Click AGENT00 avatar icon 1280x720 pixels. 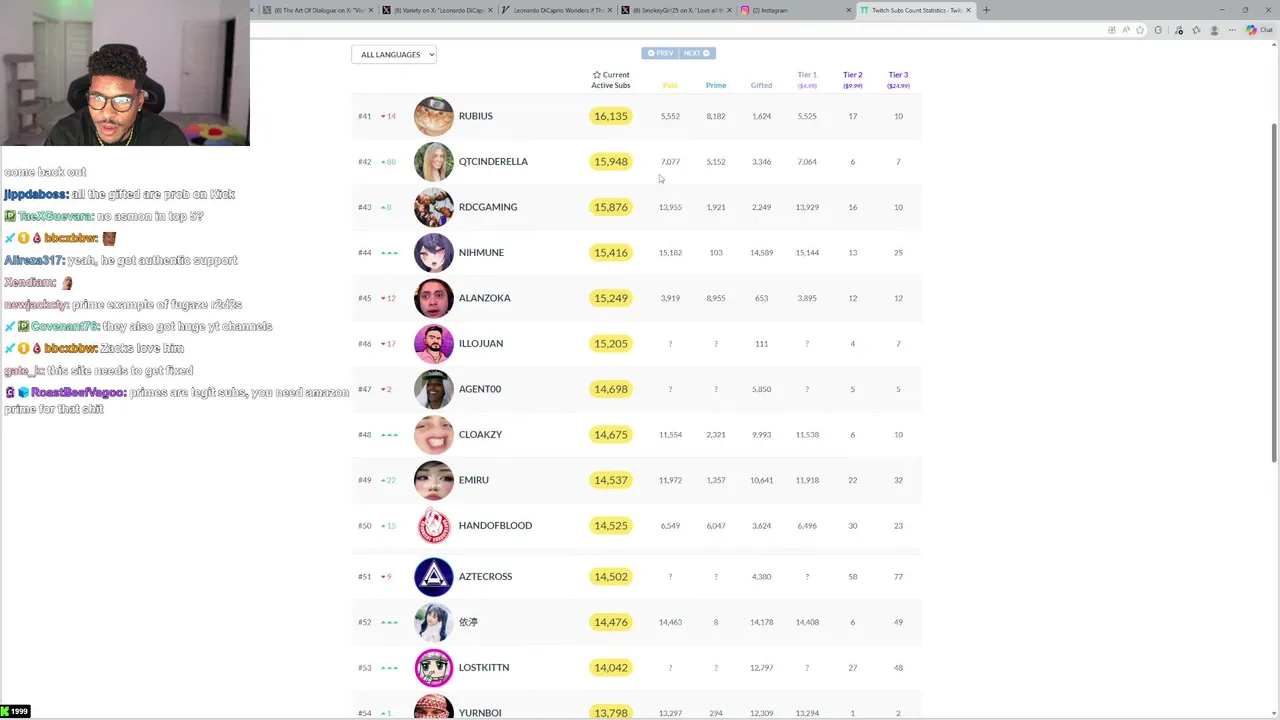pos(433,389)
